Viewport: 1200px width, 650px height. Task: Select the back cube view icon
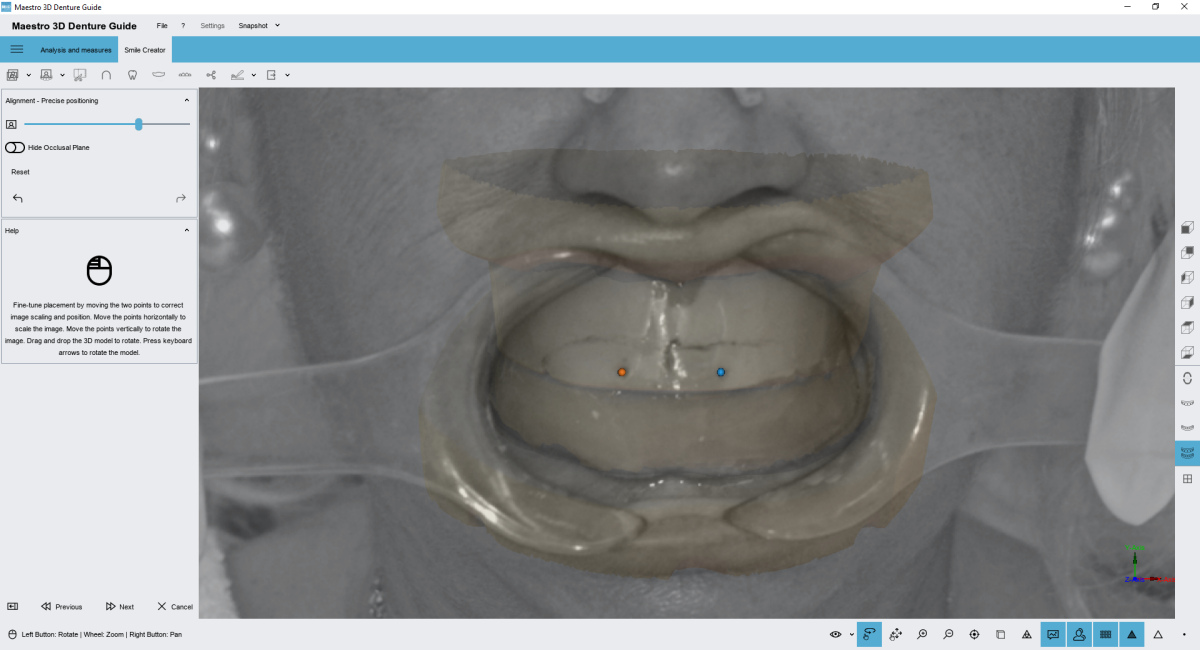1187,253
